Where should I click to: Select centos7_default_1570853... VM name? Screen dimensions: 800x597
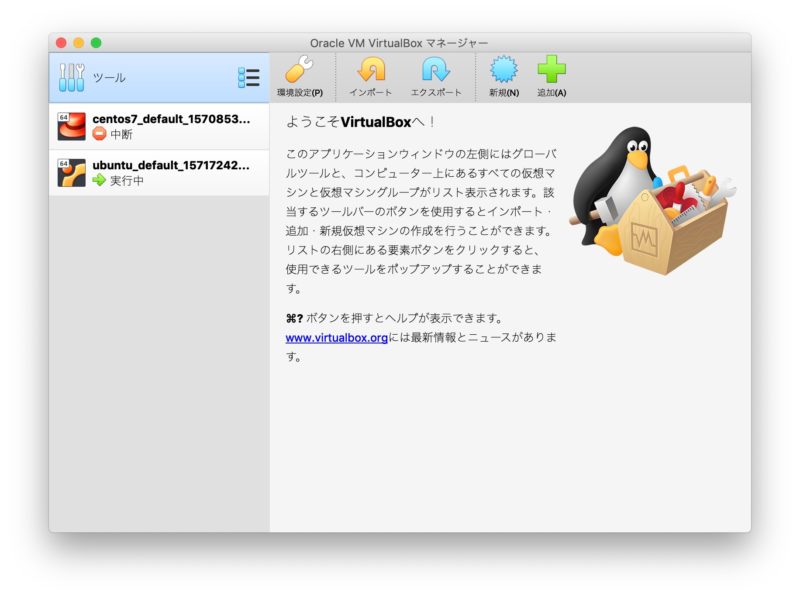[171, 119]
